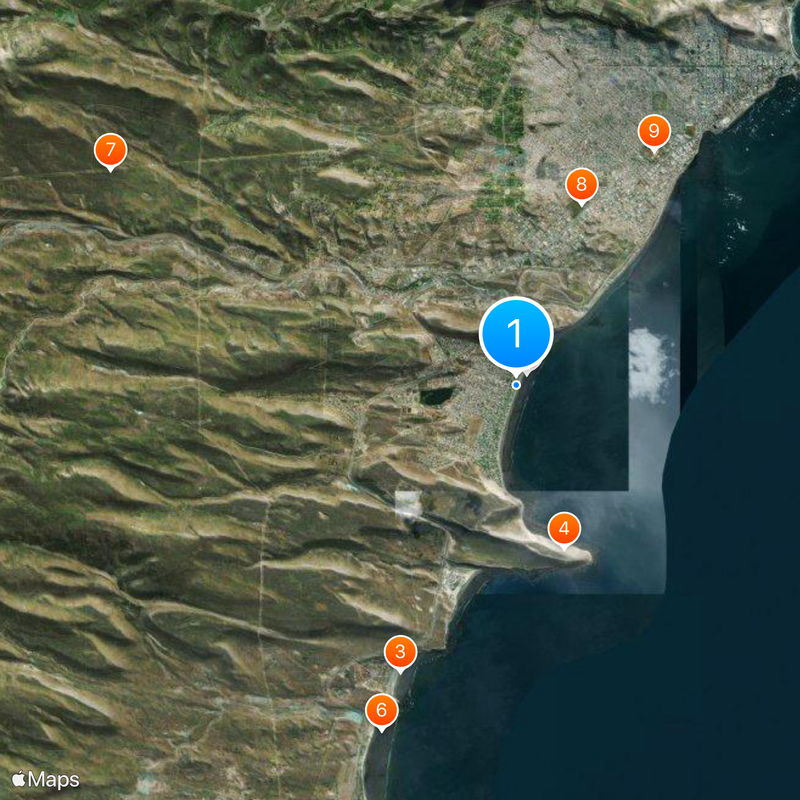Select pin 6 at the bottom coast
The height and width of the screenshot is (800, 800).
click(382, 709)
